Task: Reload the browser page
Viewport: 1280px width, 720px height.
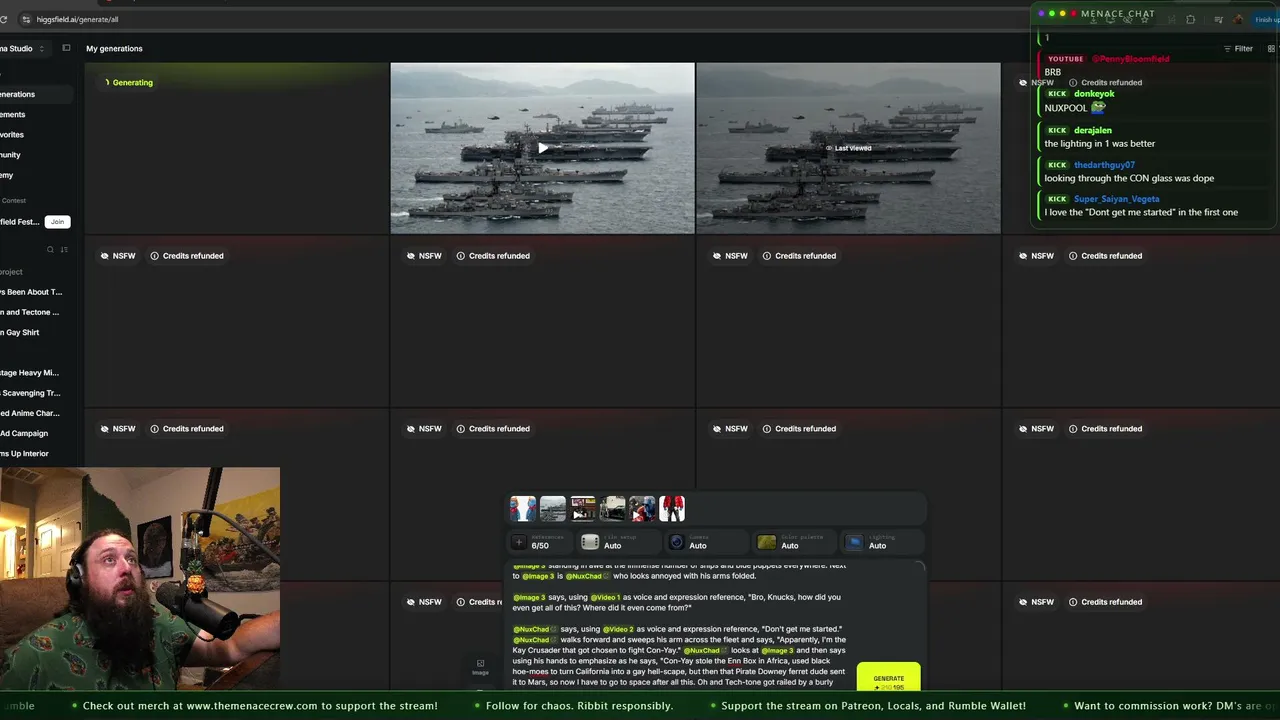Action: pyautogui.click(x=4, y=19)
